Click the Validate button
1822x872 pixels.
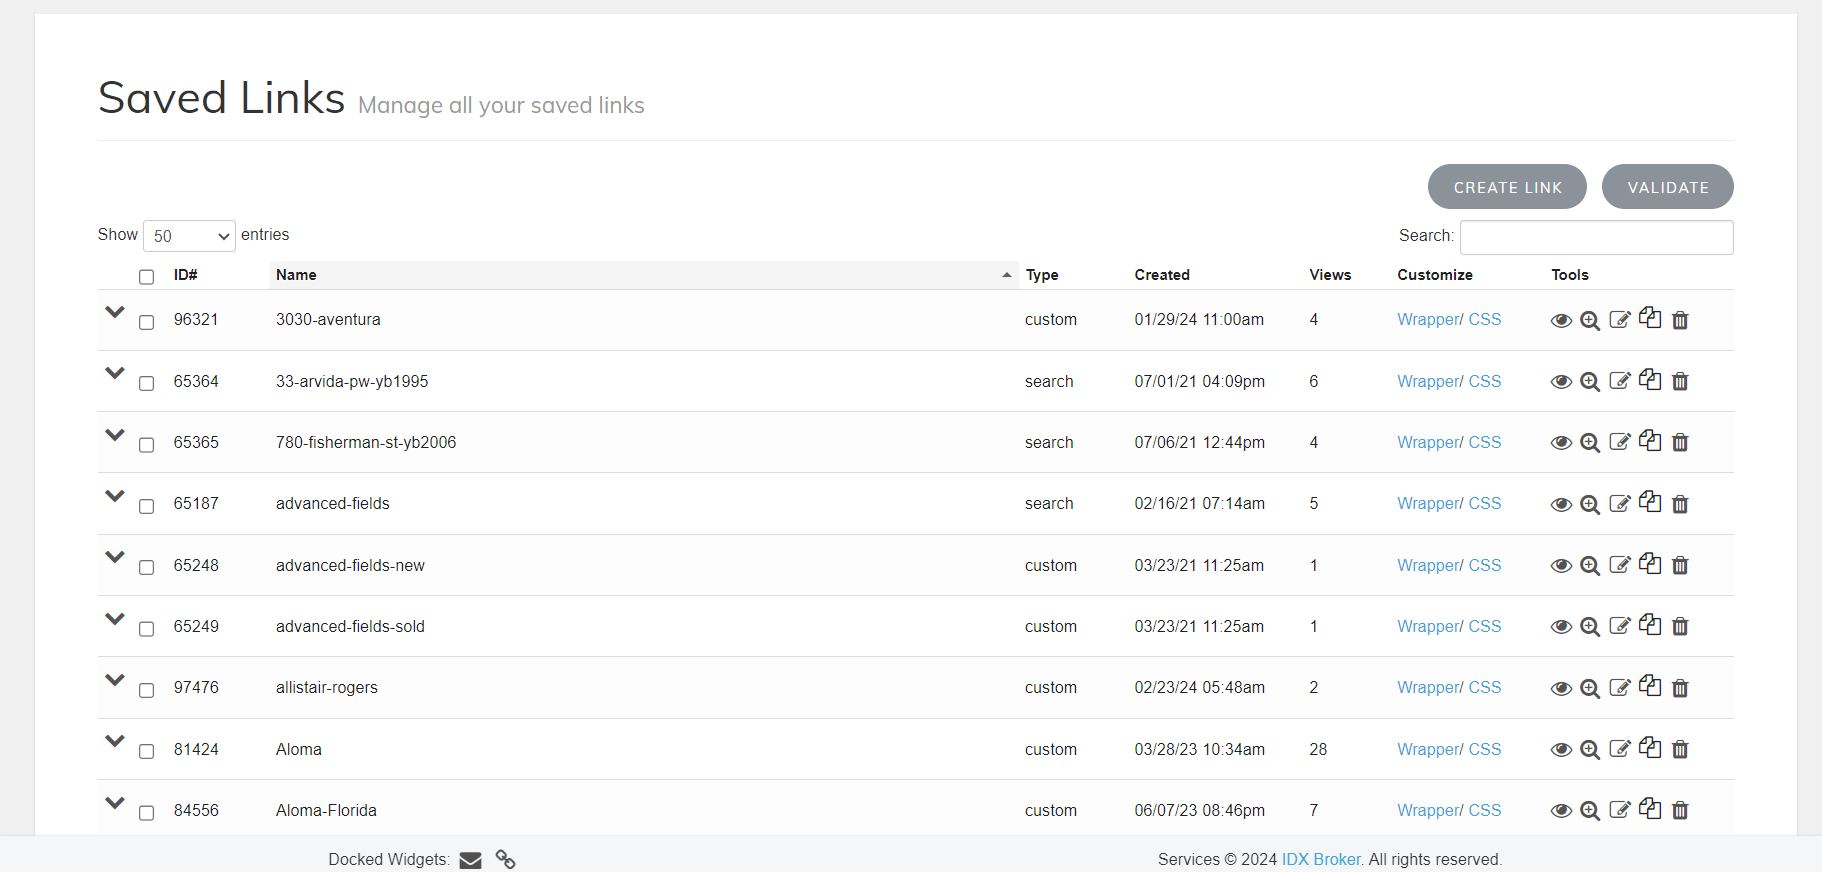pyautogui.click(x=1667, y=187)
